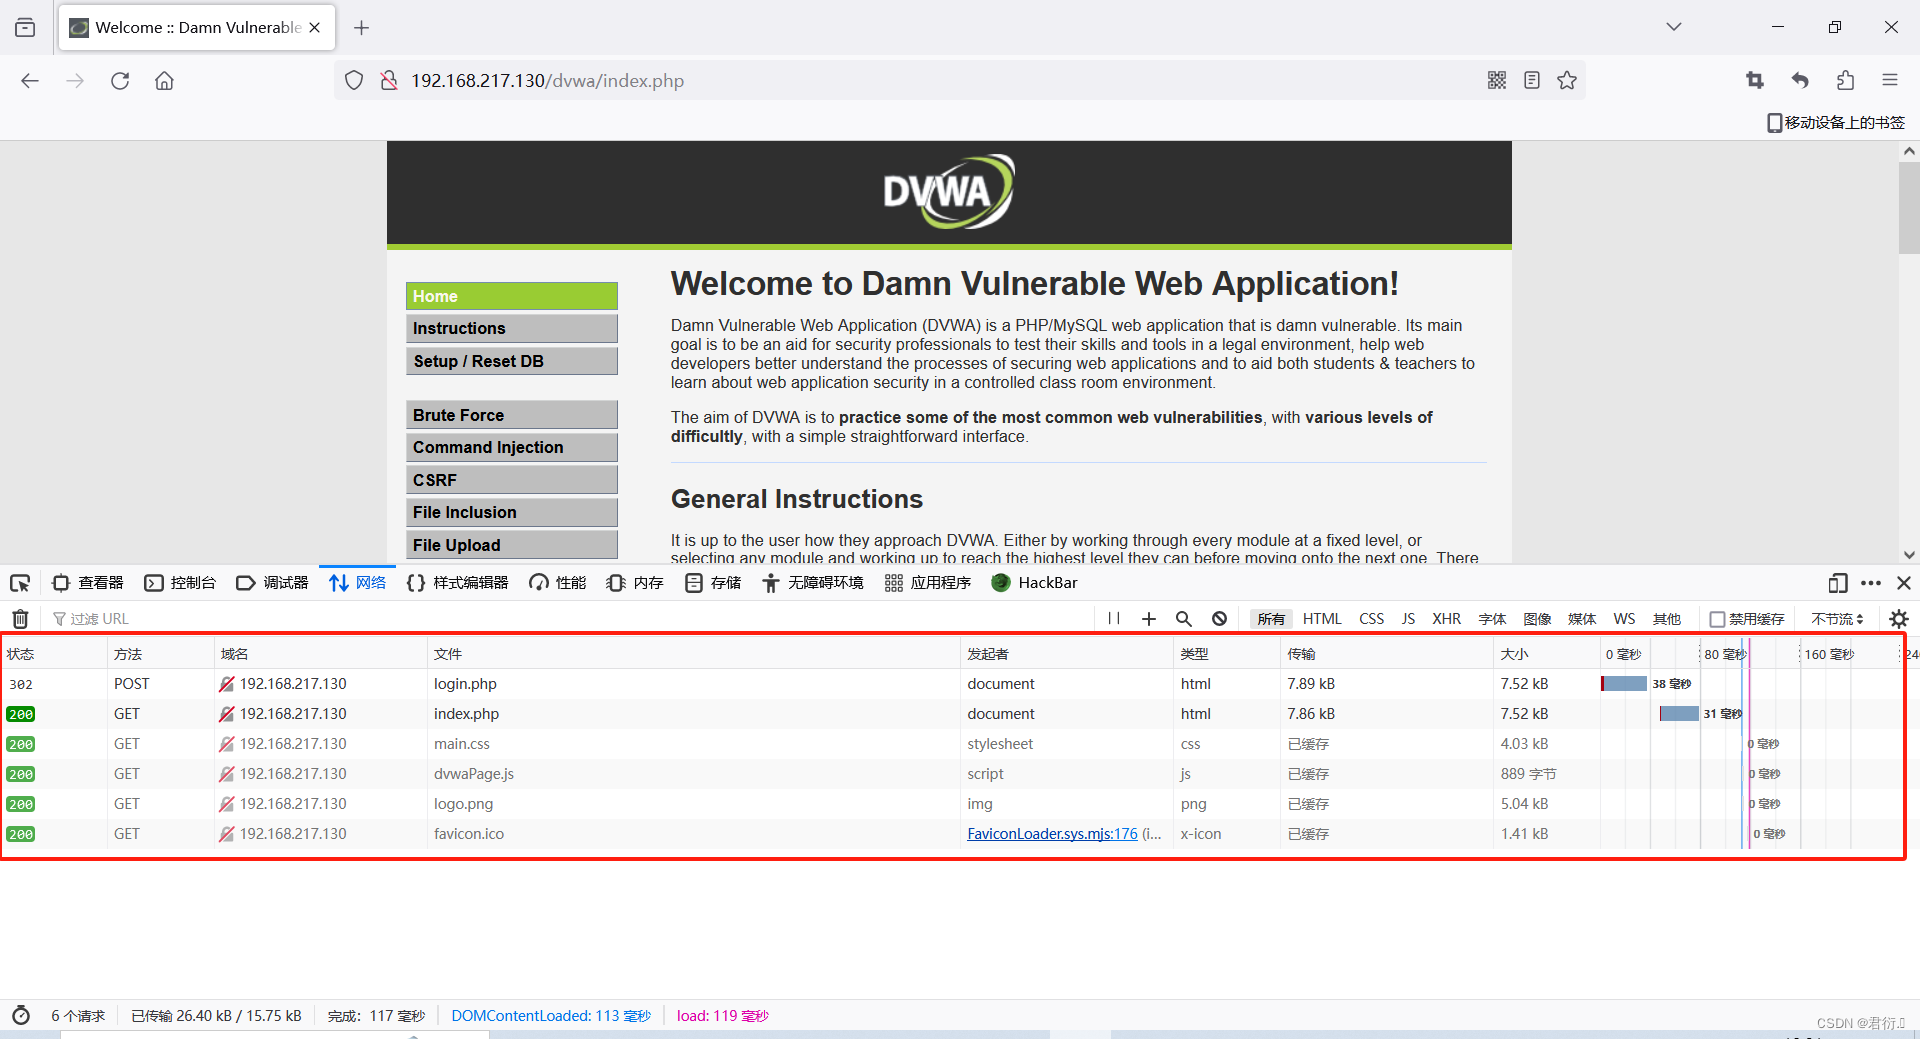
Task: Open the 移动设备上的书签 bookmarks folder
Action: point(1836,122)
